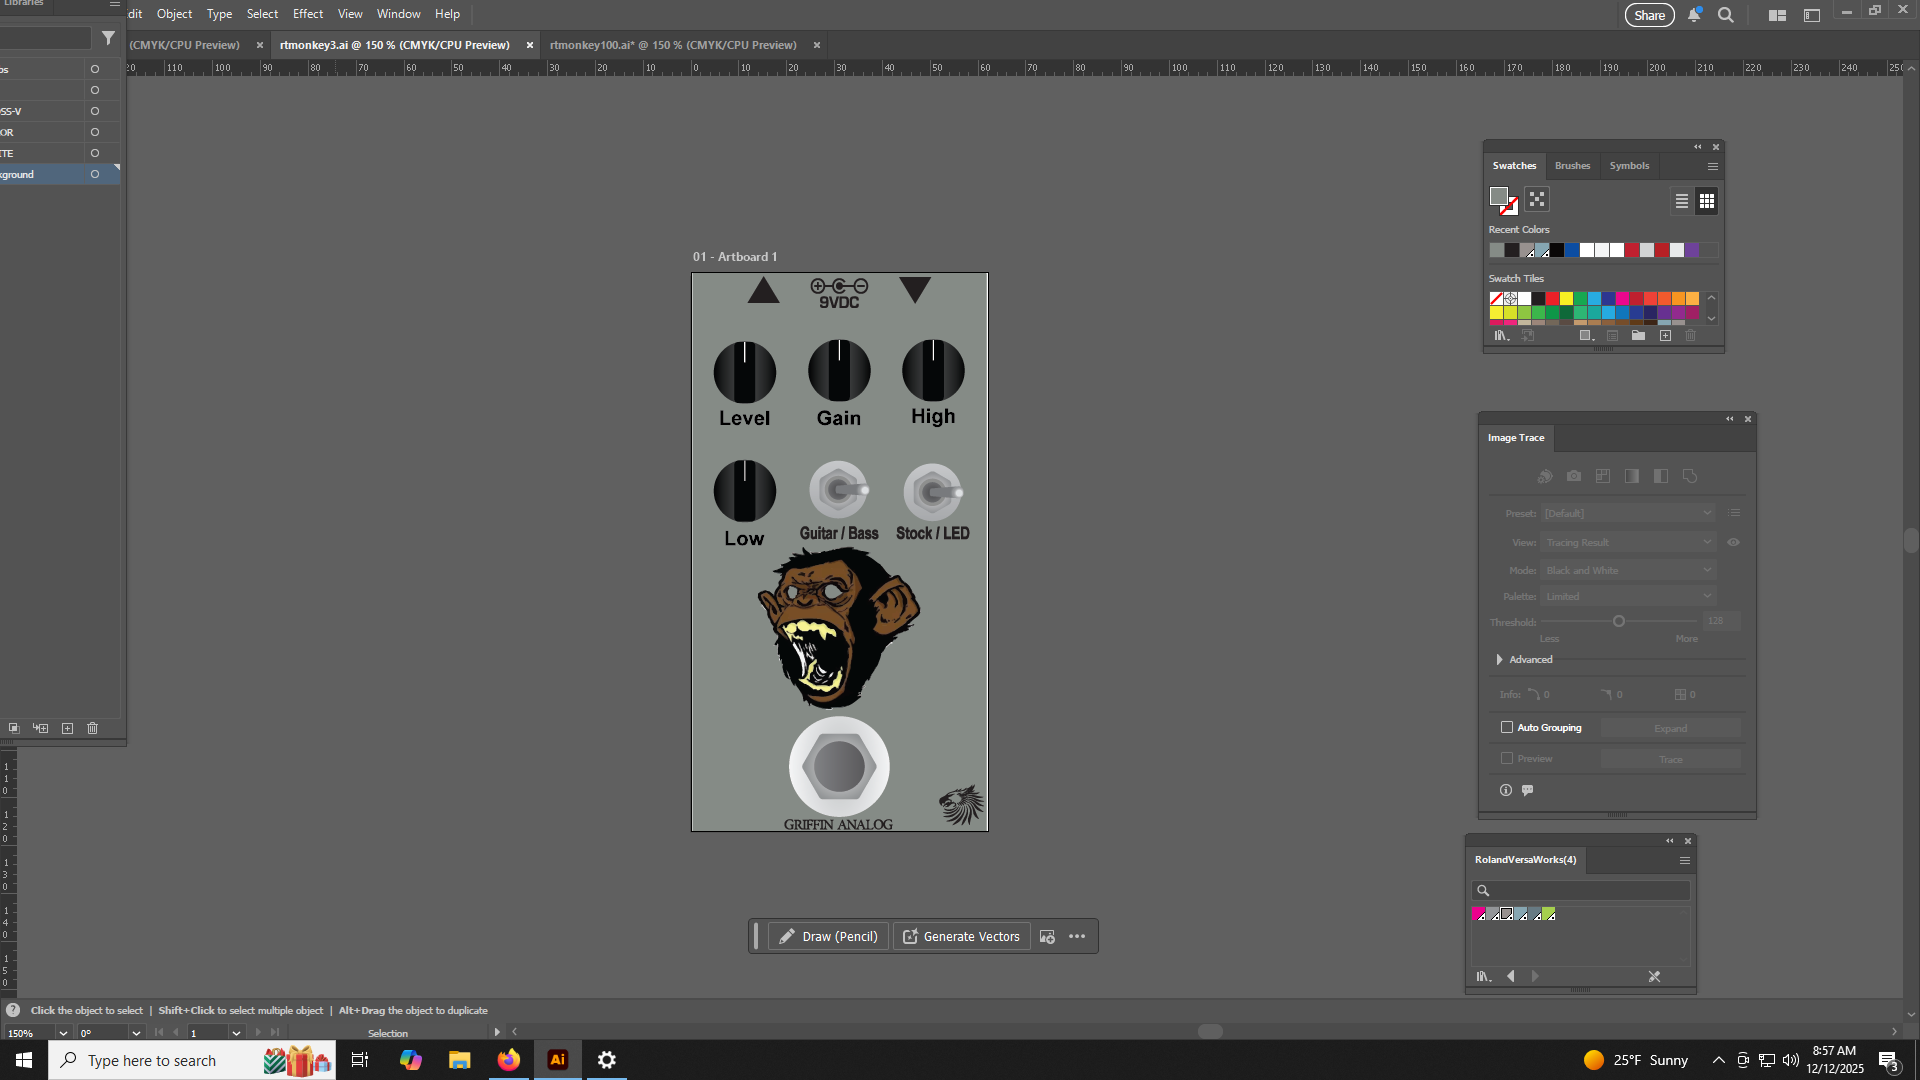Click the Draw (Pencil) button
Image resolution: width=1920 pixels, height=1080 pixels.
pyautogui.click(x=828, y=937)
